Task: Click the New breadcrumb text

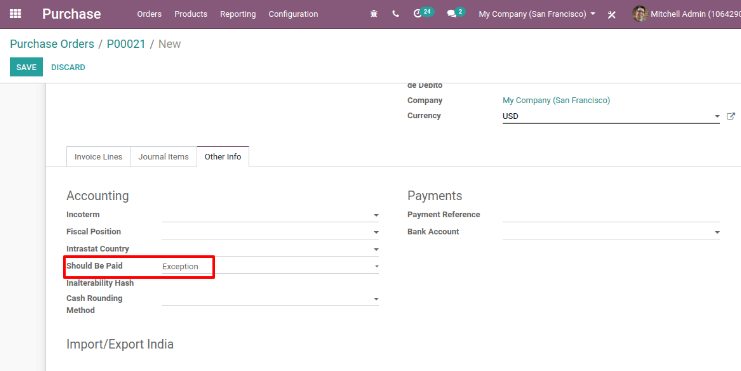Action: coord(170,44)
